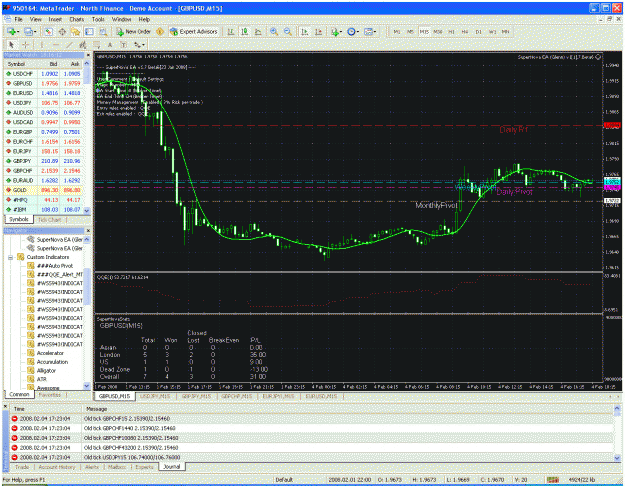Select the W1 timeframe button
The height and width of the screenshot is (486, 625).
point(492,31)
